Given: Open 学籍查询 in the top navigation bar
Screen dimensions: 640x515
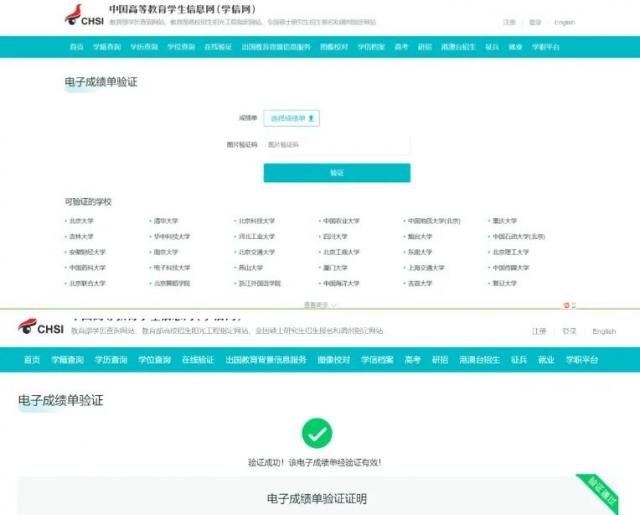Looking at the screenshot, I should pyautogui.click(x=107, y=47).
